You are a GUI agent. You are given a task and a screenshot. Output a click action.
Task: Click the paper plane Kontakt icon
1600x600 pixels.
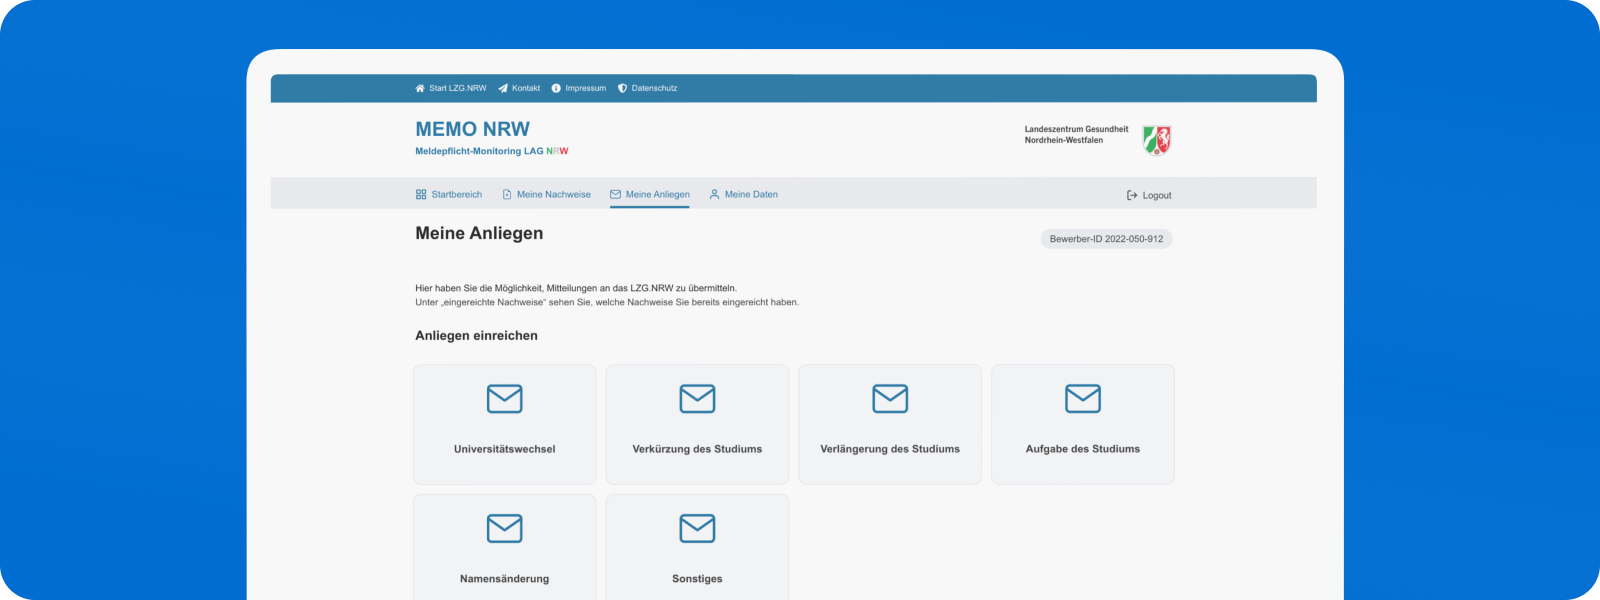click(503, 88)
